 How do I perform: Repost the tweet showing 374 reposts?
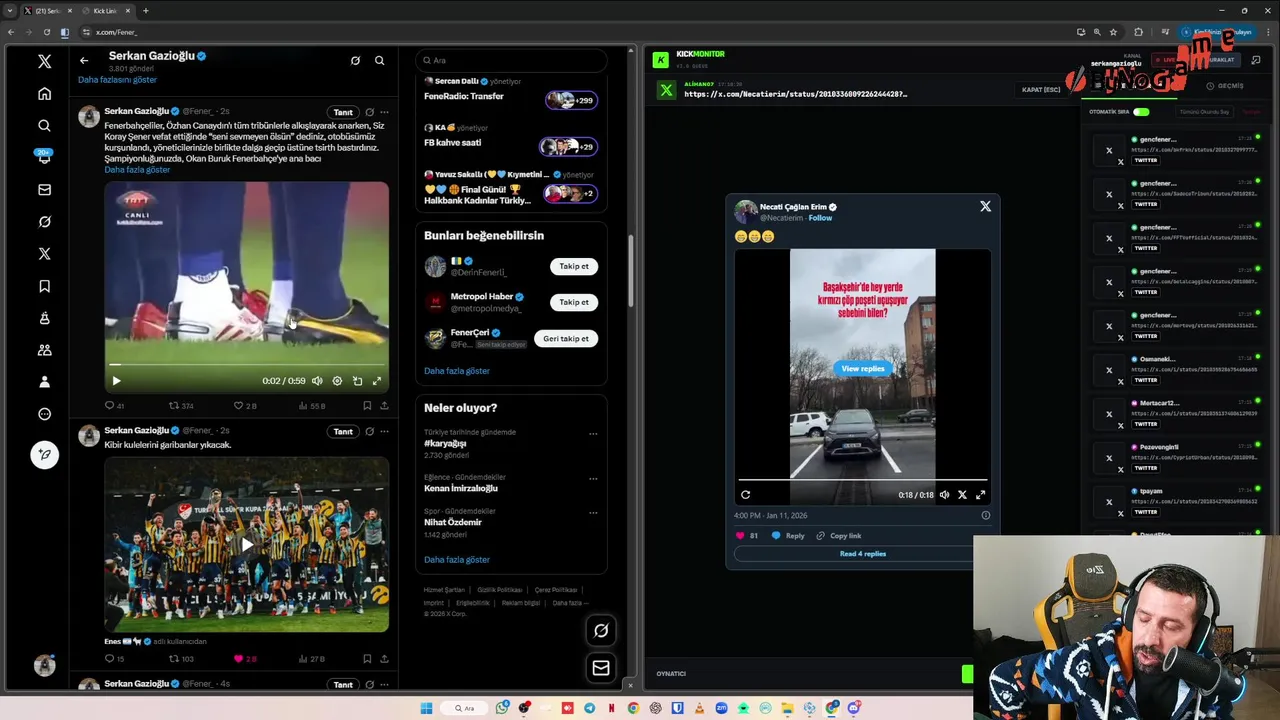(181, 406)
